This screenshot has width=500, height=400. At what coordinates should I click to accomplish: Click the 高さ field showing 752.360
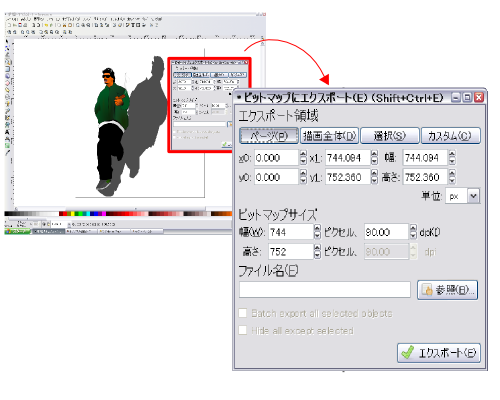pyautogui.click(x=425, y=177)
